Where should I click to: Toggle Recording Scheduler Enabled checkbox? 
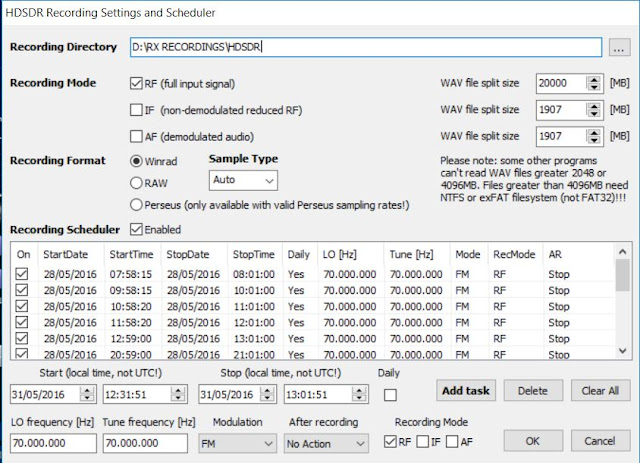(x=136, y=229)
